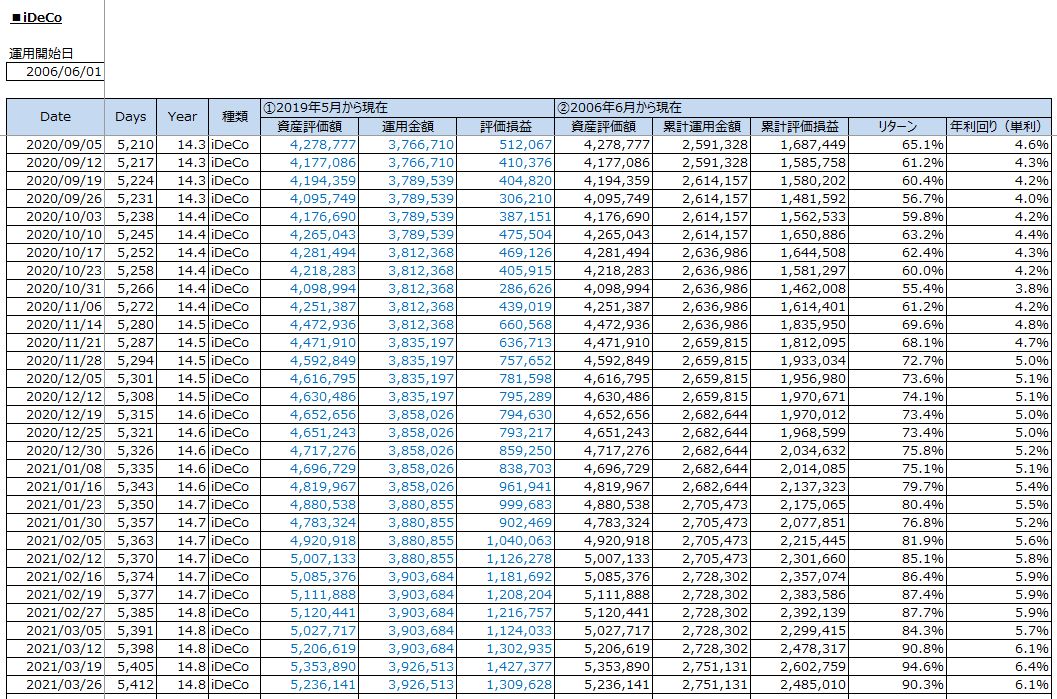Click the Year column header
The width and height of the screenshot is (1057, 699).
click(x=182, y=117)
